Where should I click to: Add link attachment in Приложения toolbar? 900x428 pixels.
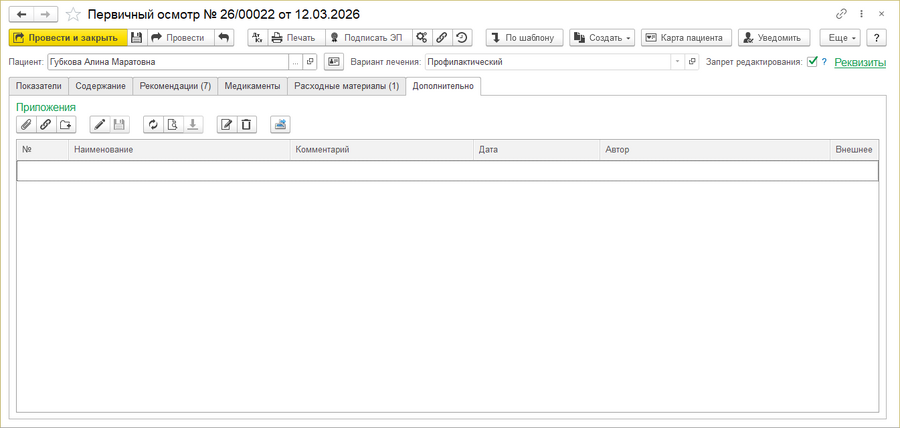[x=45, y=124]
